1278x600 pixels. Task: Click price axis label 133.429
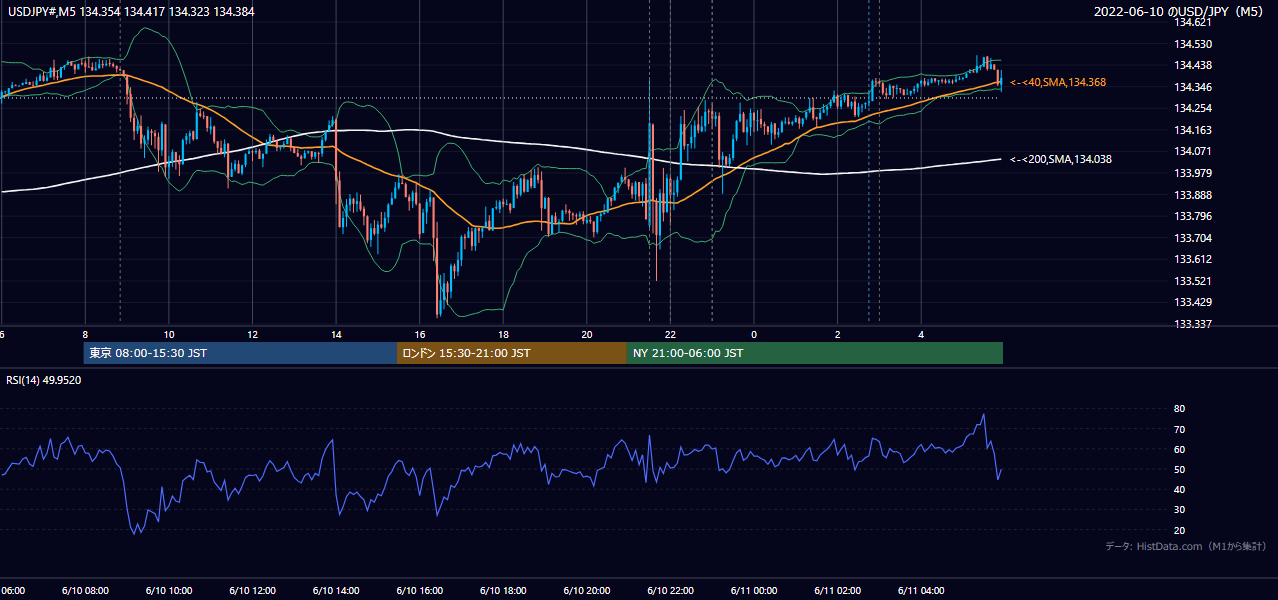pos(1192,302)
